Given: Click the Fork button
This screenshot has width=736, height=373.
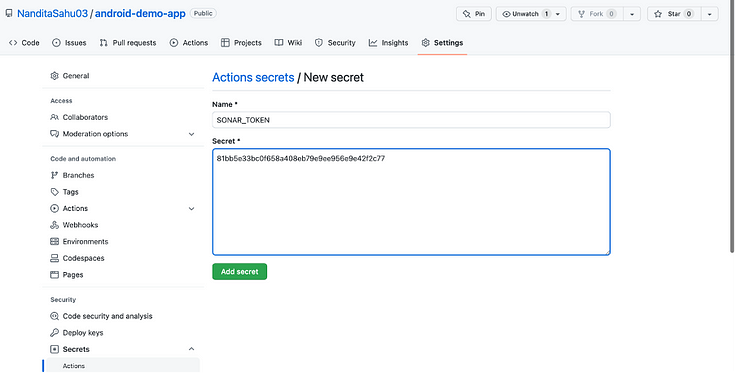Looking at the screenshot, I should [597, 14].
